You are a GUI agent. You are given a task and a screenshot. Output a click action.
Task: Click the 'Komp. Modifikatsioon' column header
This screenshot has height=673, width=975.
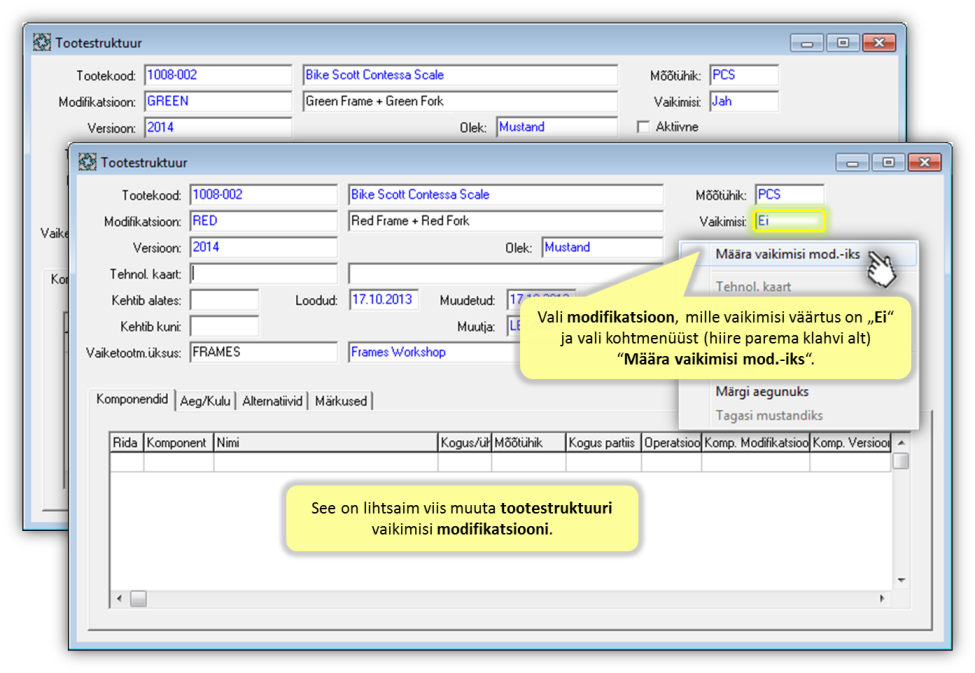[756, 443]
